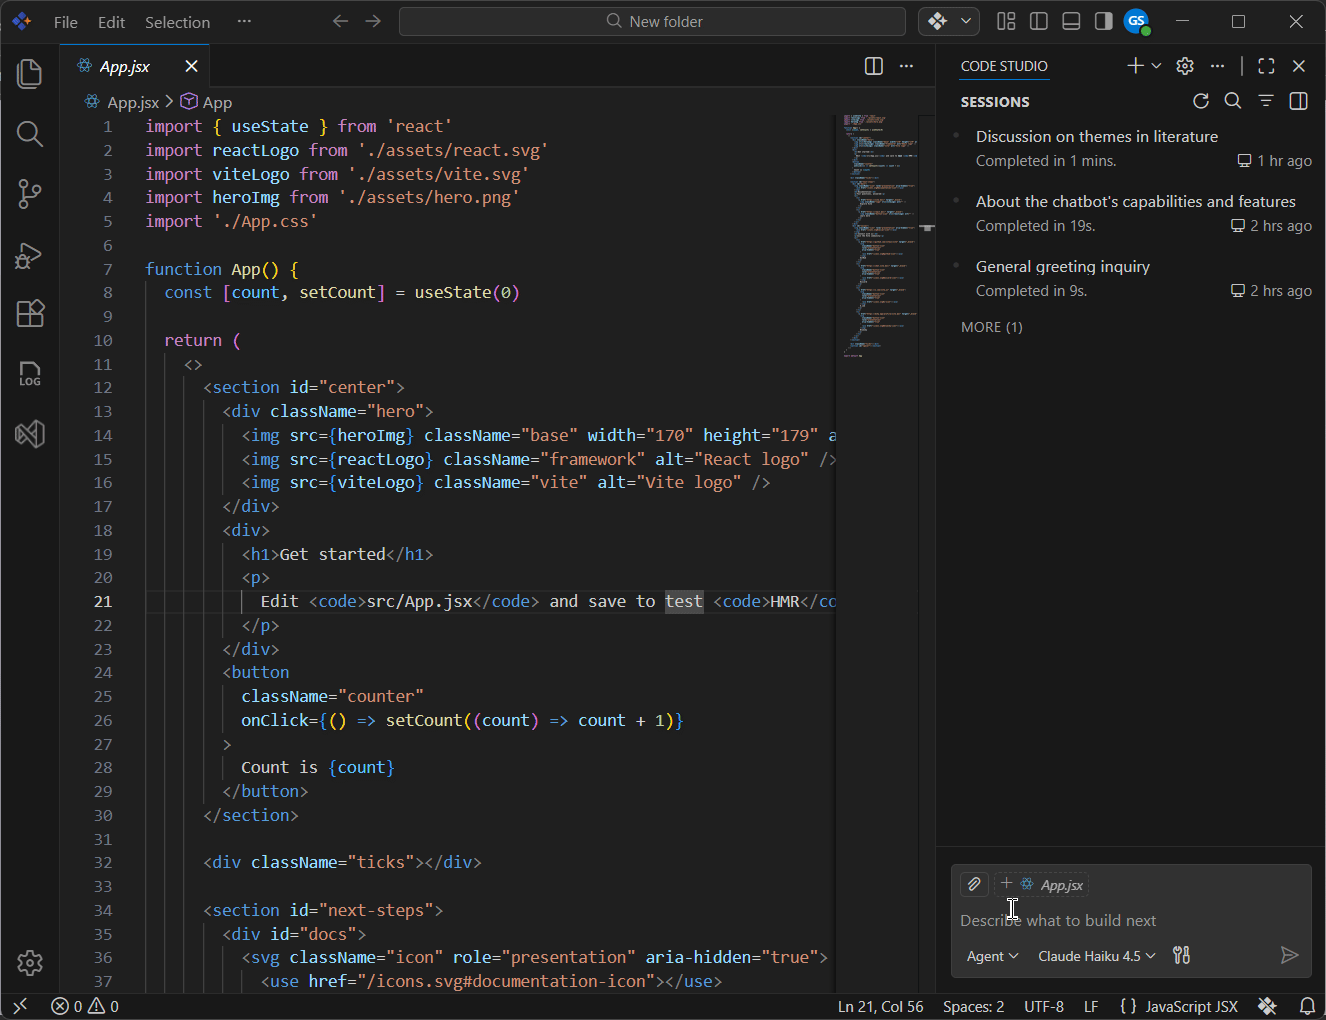The height and width of the screenshot is (1020, 1326).
Task: Open Run and Debug view
Action: tap(30, 255)
